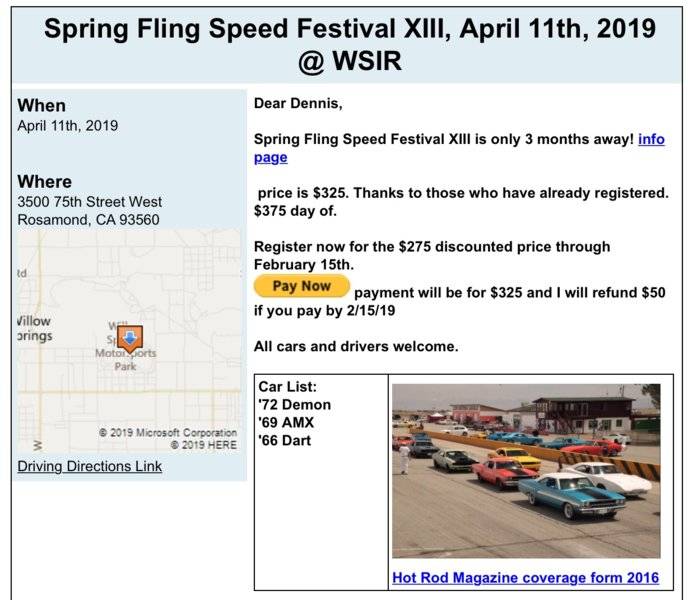
Task: Click the Microsoft Corporation map copyright
Action: coord(168,433)
